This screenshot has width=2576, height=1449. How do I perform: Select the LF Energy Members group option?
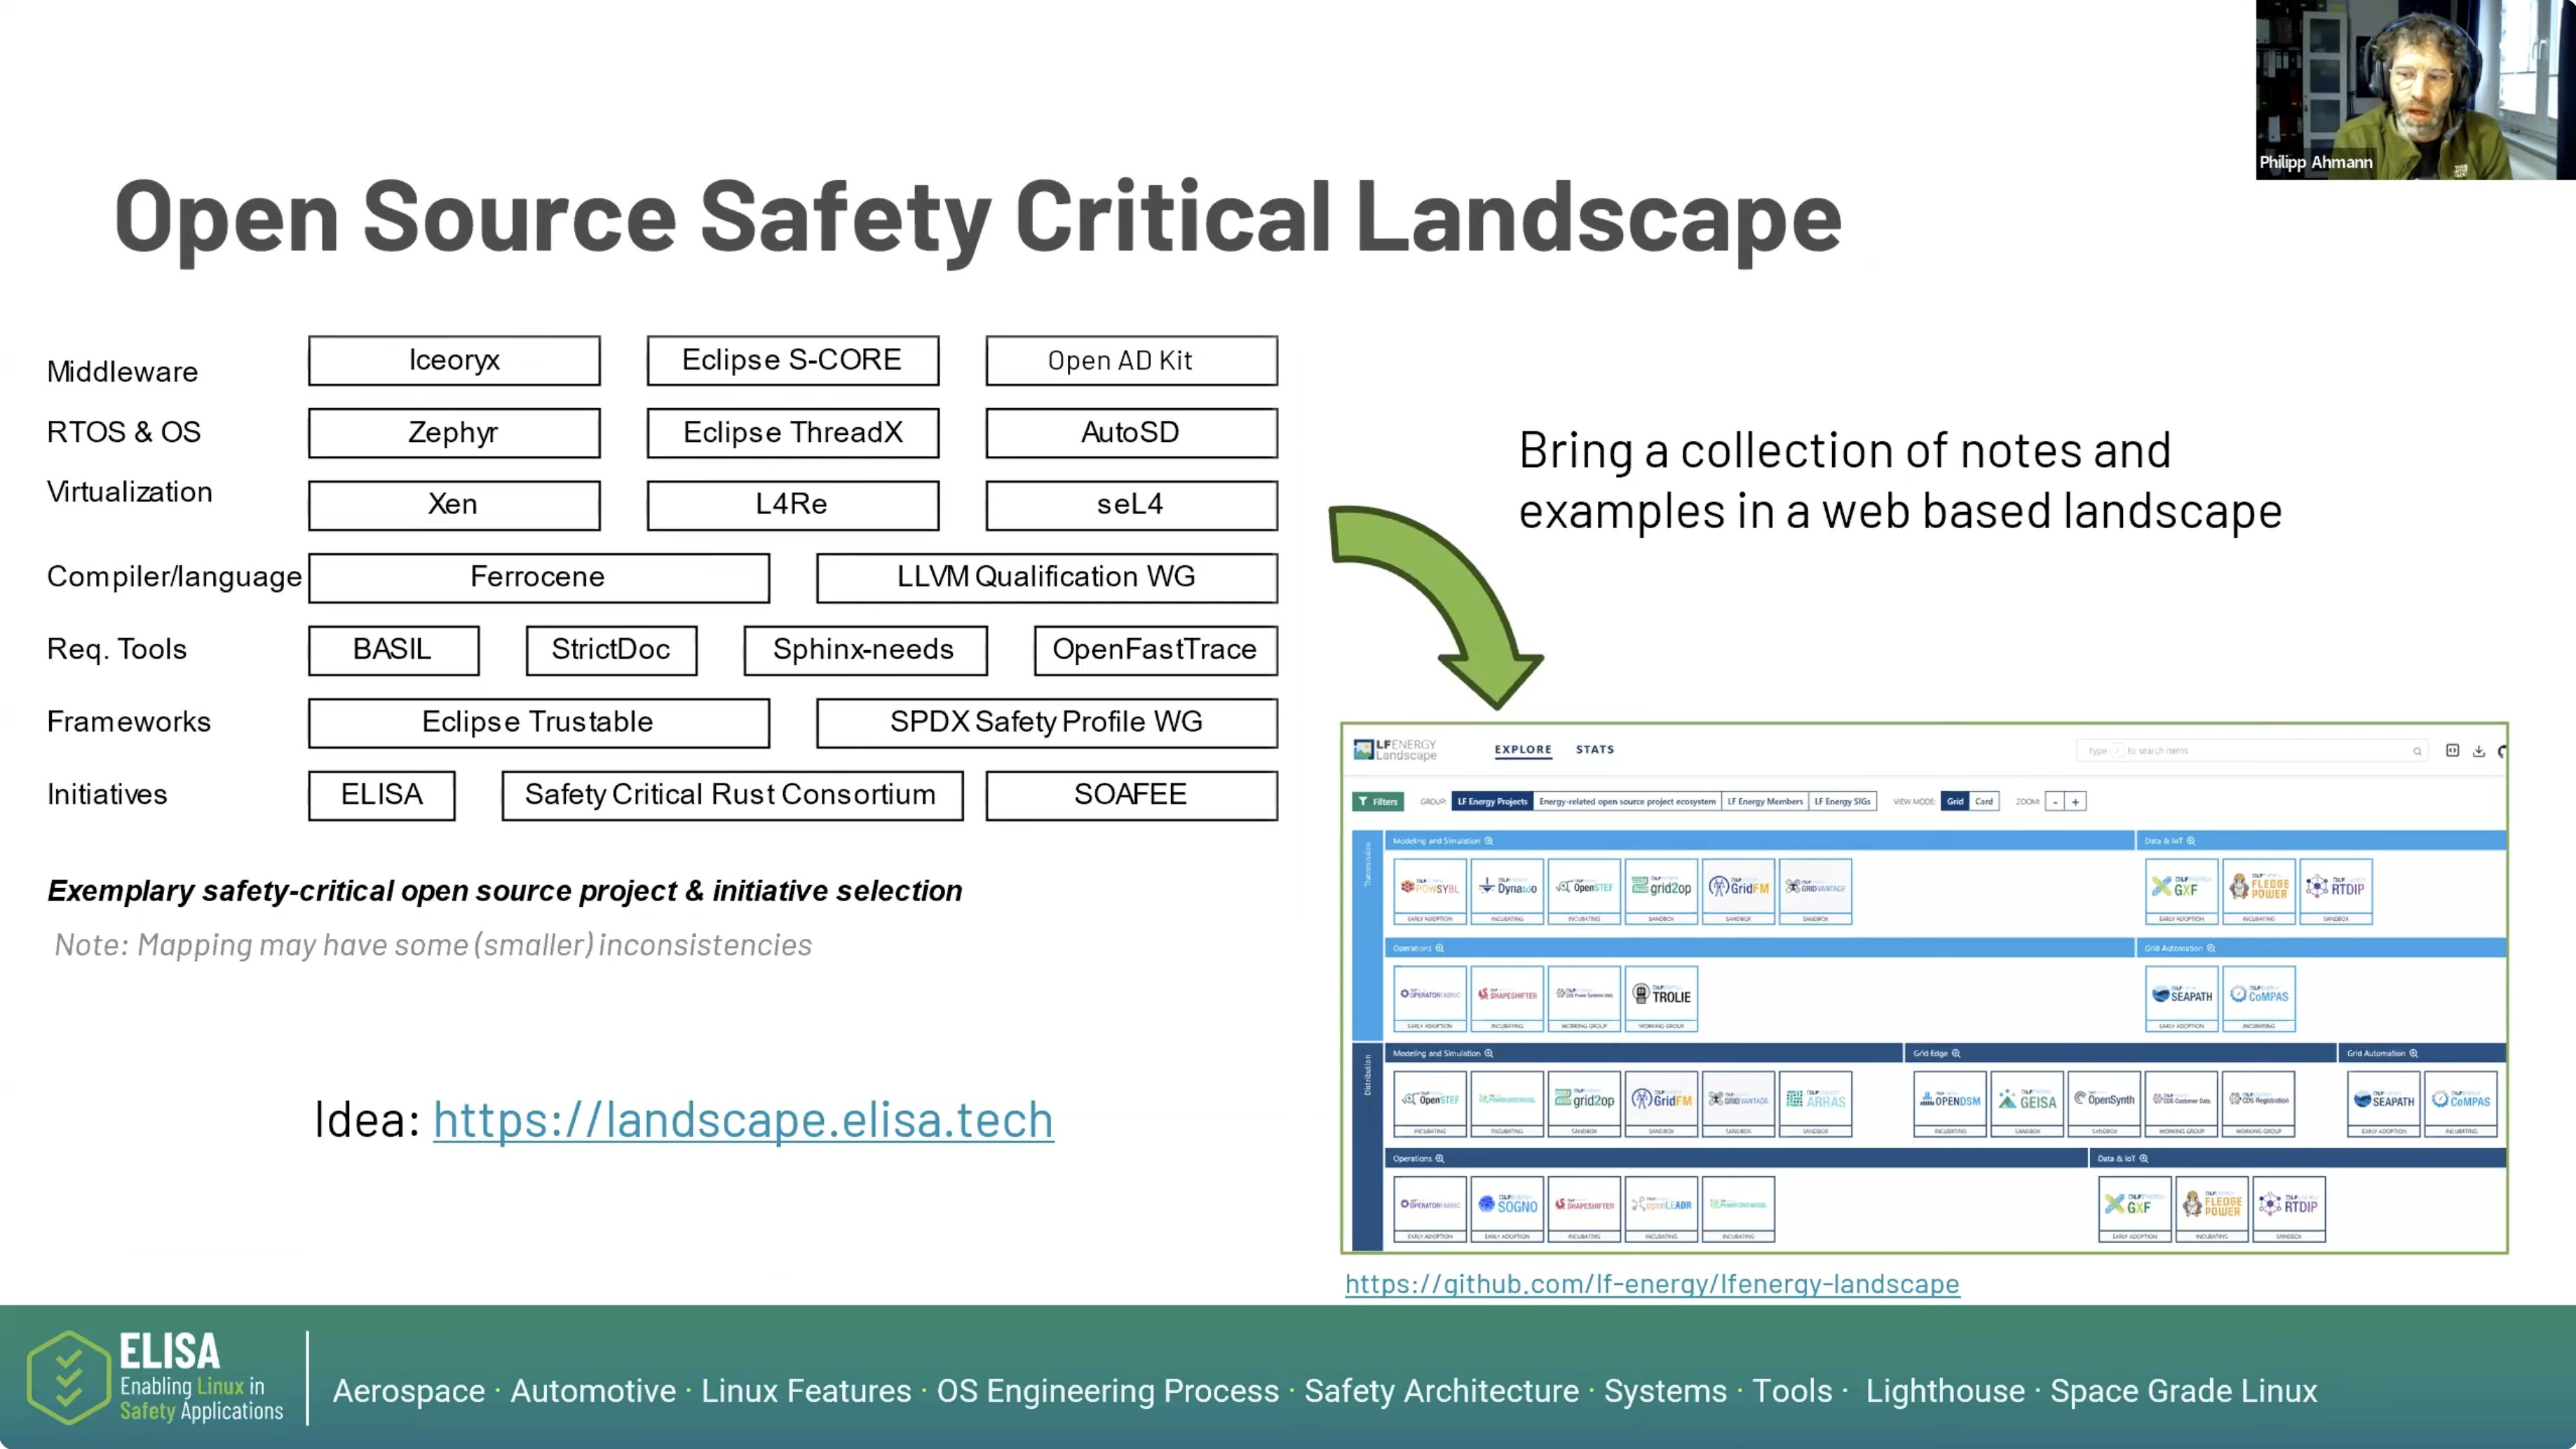click(1766, 802)
